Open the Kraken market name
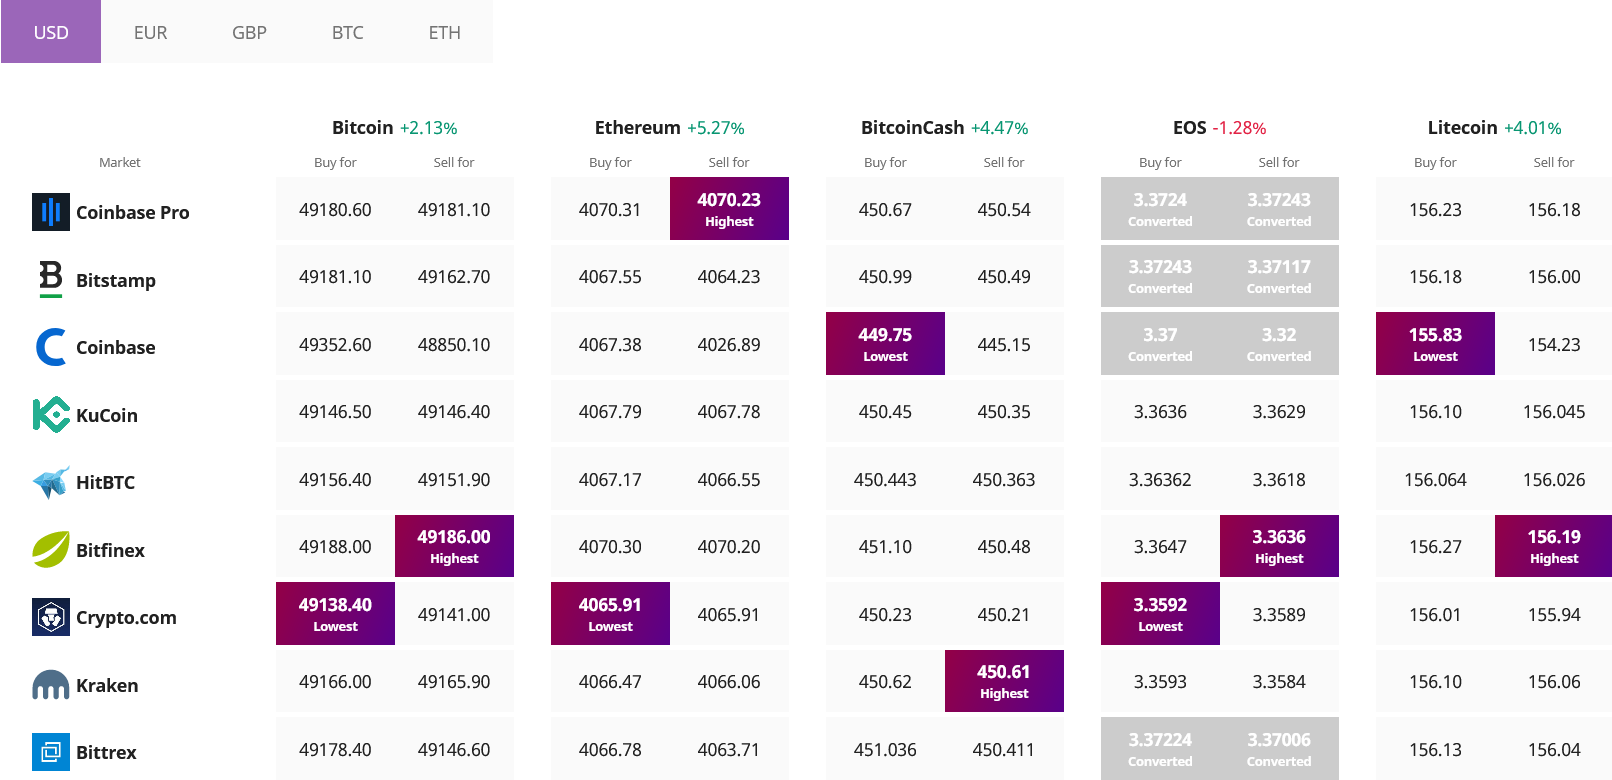 [x=107, y=685]
